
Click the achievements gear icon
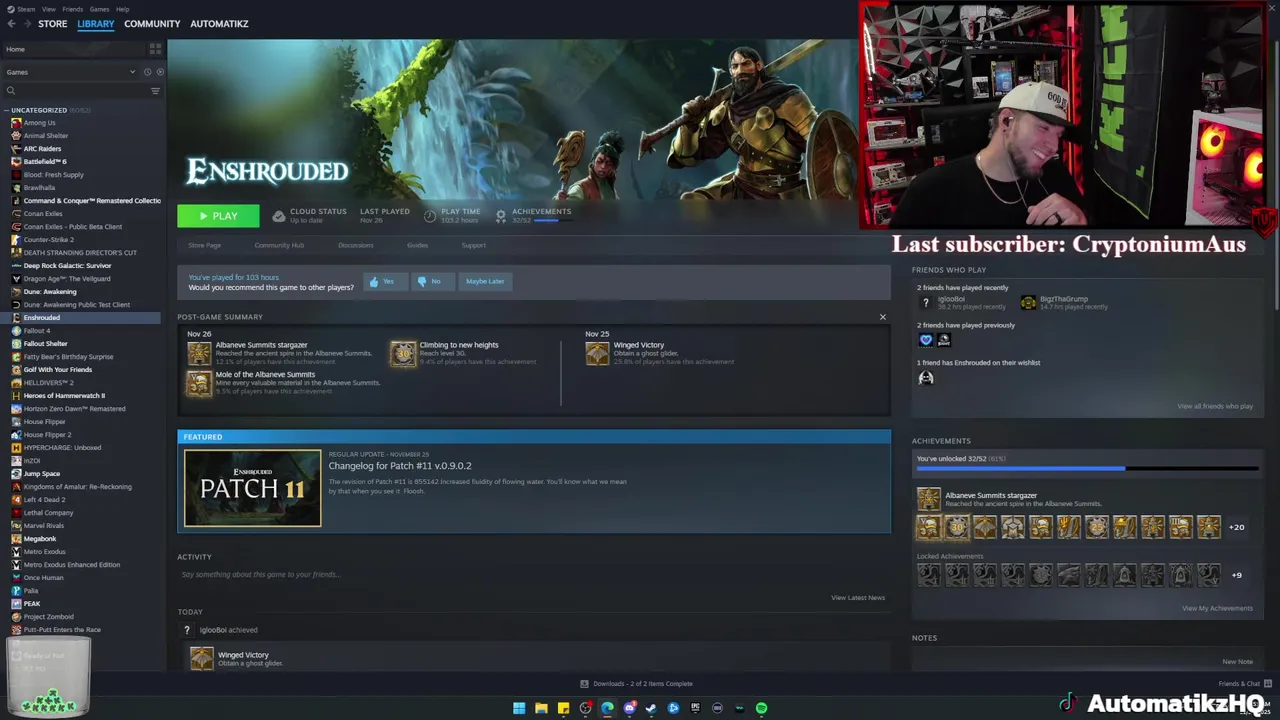pyautogui.click(x=501, y=216)
